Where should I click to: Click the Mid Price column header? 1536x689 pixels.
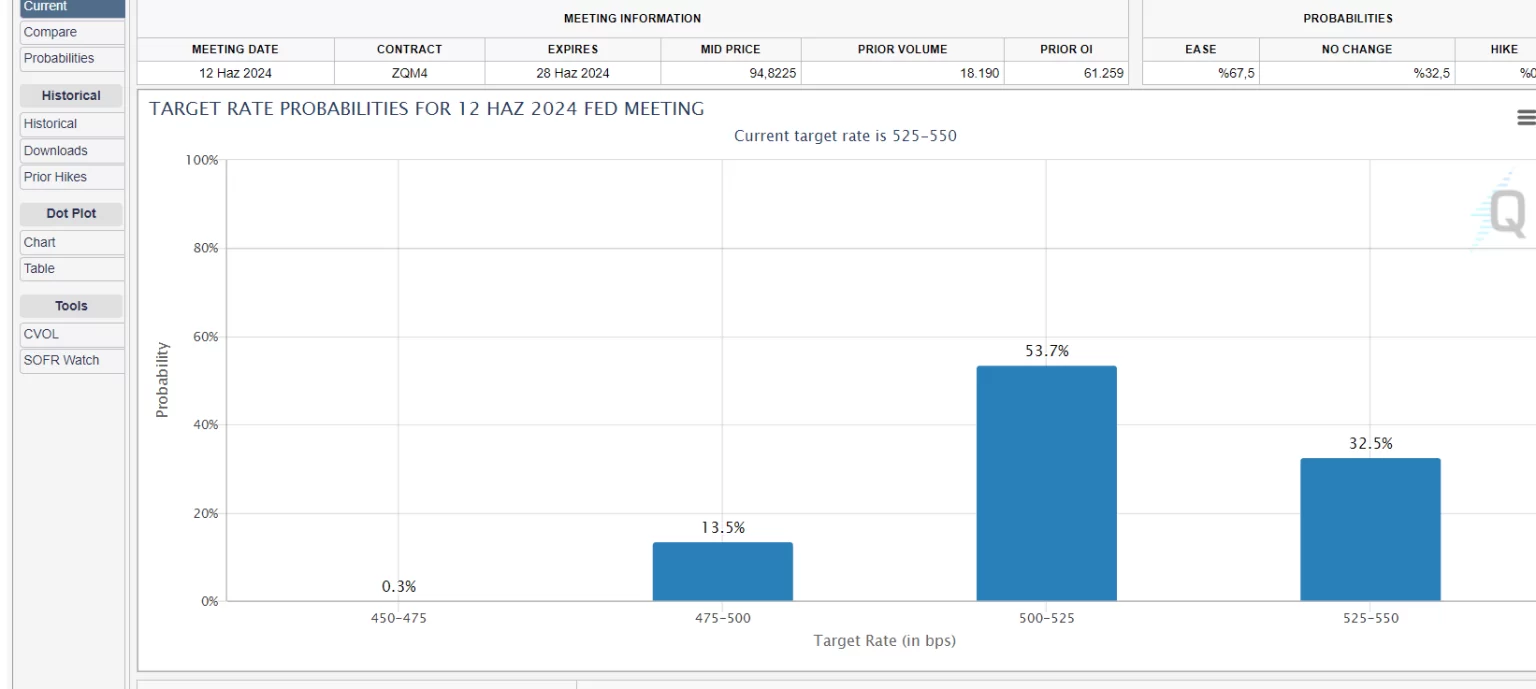(730, 49)
